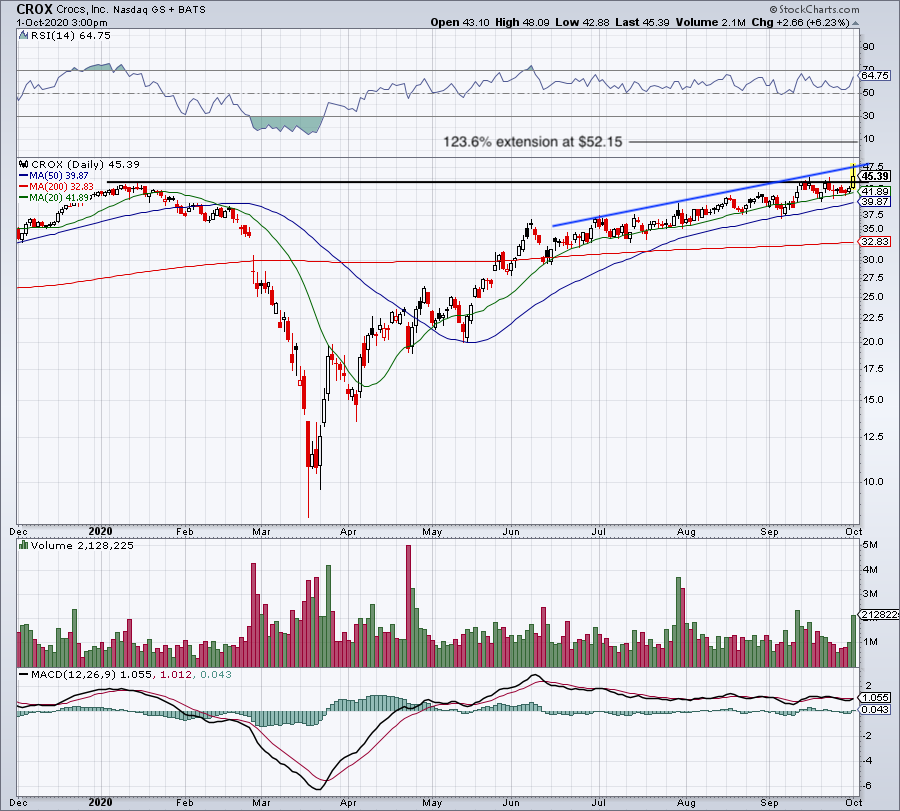
Task: Click the 123.6% extension at $52.15 annotation
Action: click(533, 142)
